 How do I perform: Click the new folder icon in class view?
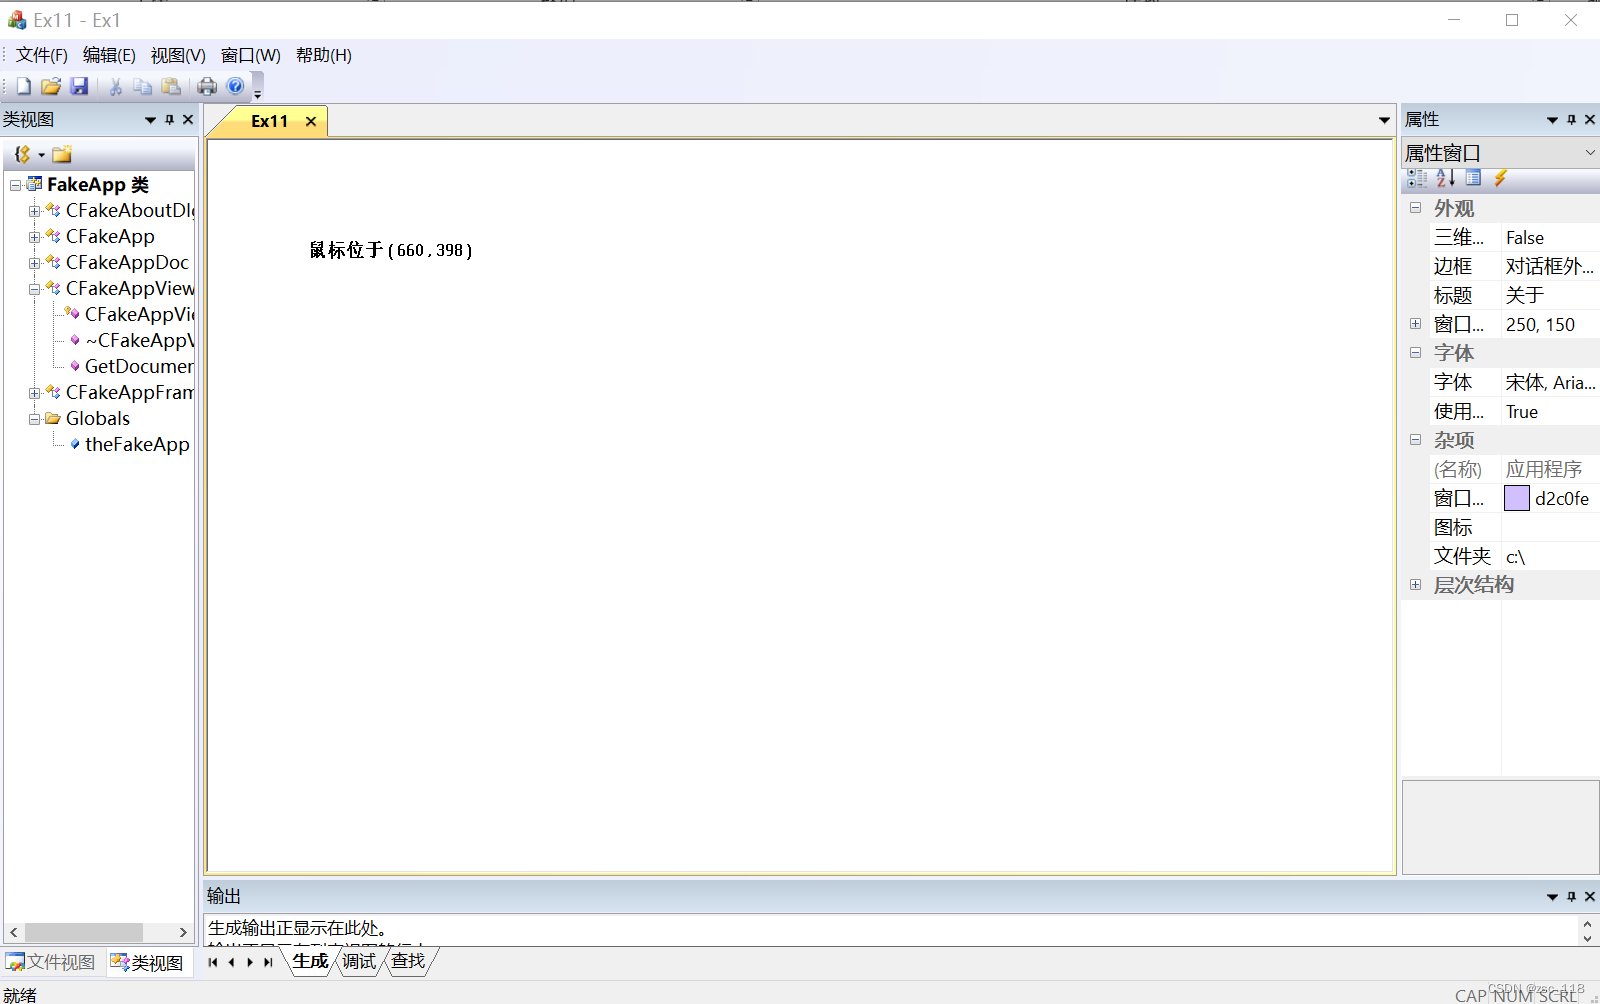click(62, 155)
